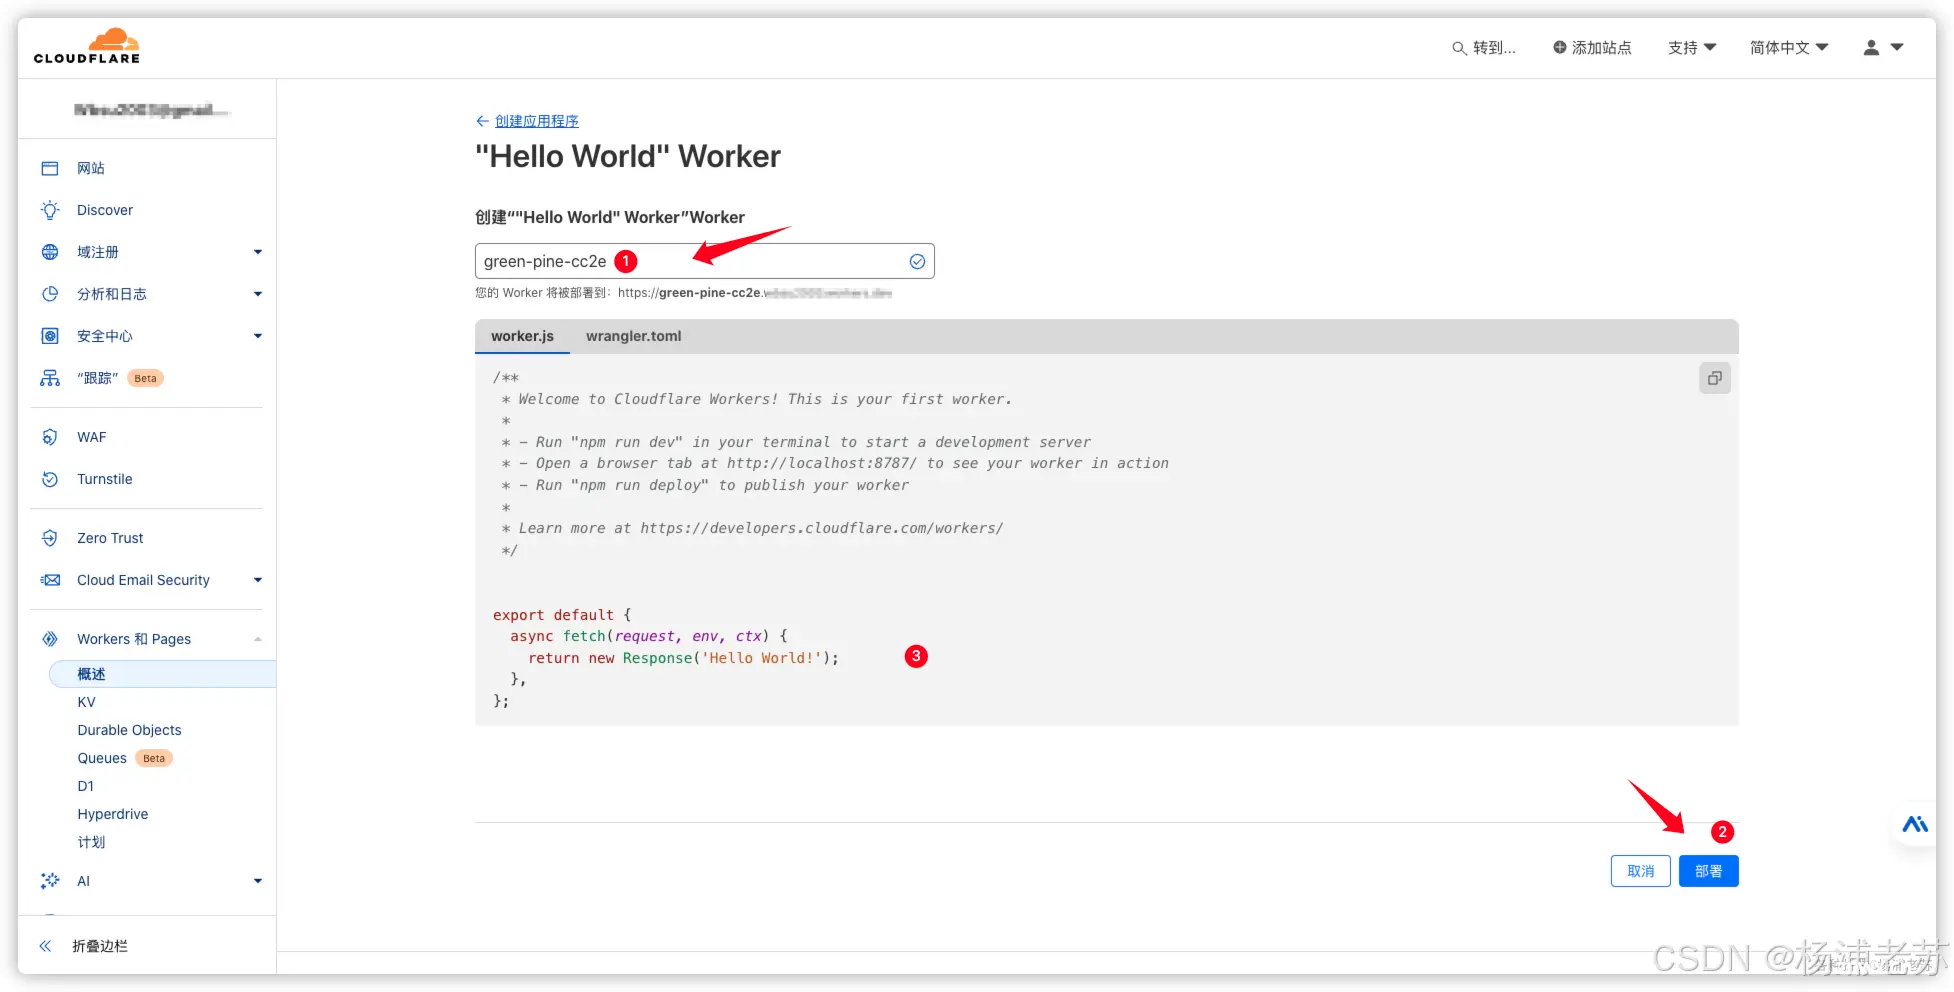The image size is (1954, 992).
Task: Click the AI sparkle icon
Action: (50, 881)
